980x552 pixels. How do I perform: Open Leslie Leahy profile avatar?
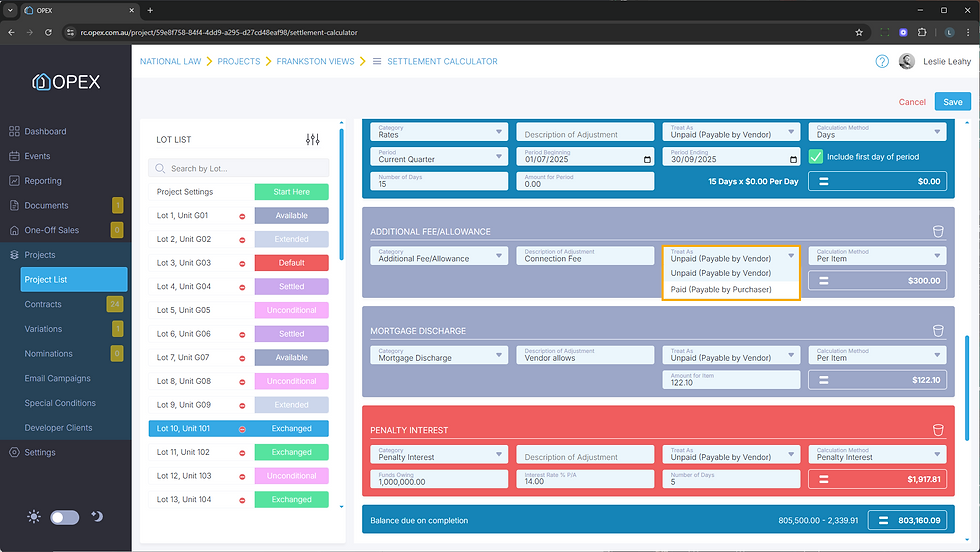(907, 61)
